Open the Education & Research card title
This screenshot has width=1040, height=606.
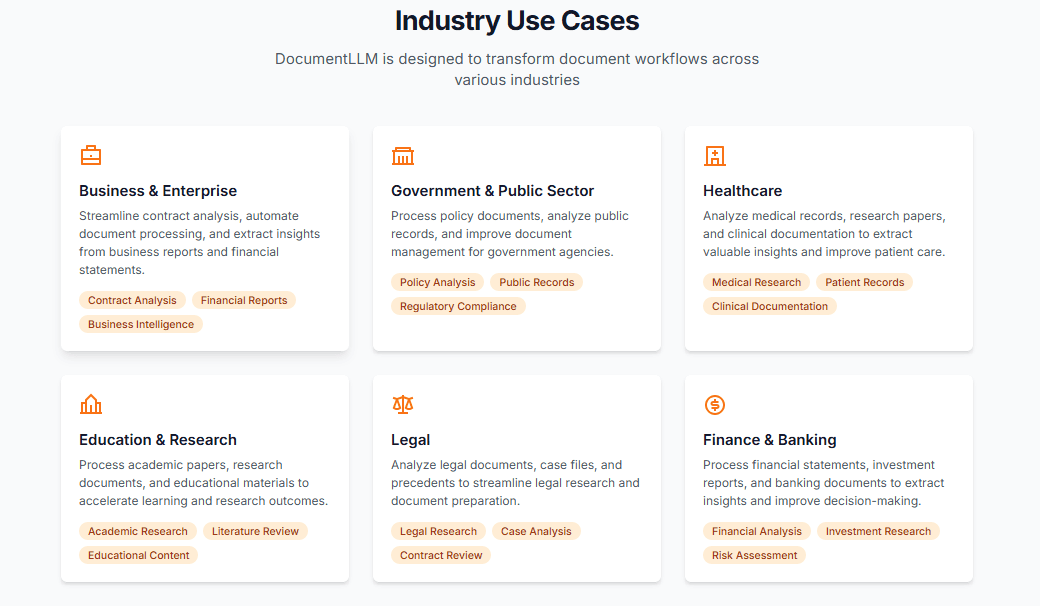coord(158,440)
